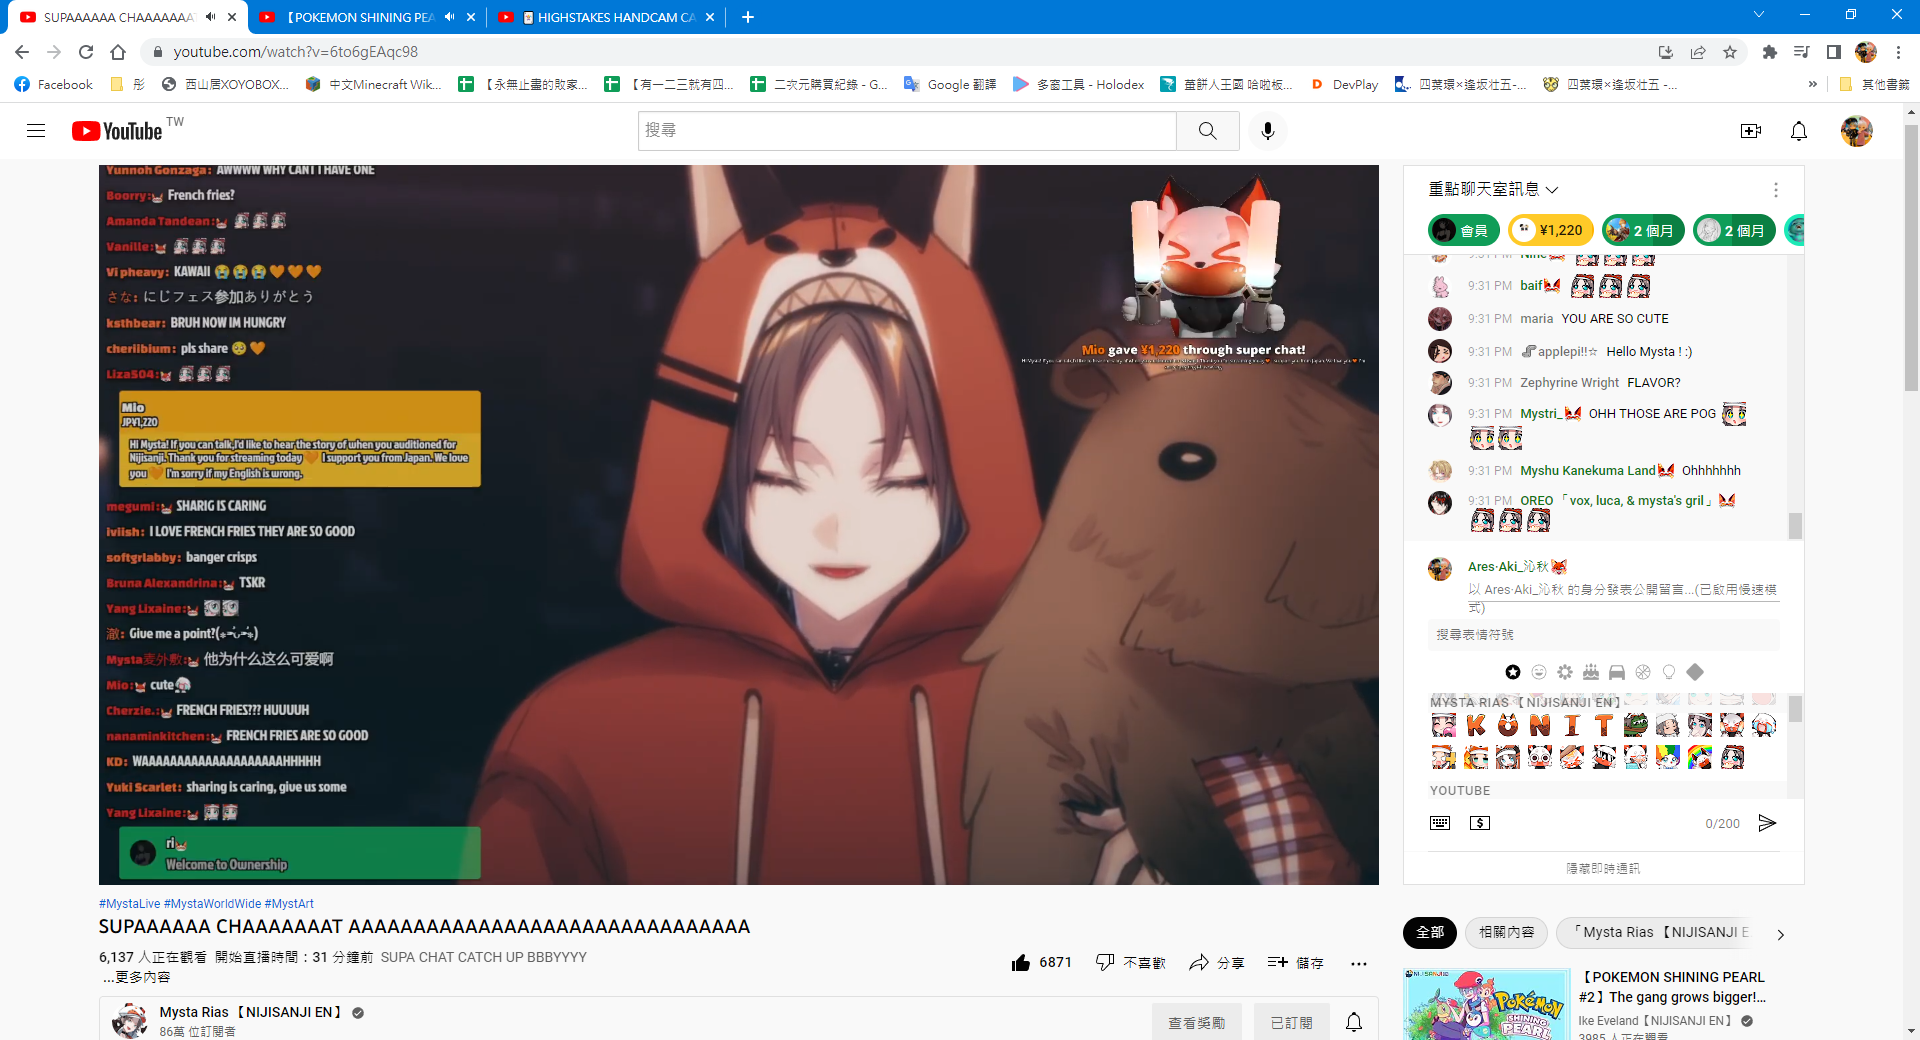Click the YouTube search input field
Image resolution: width=1920 pixels, height=1040 pixels.
pos(907,131)
